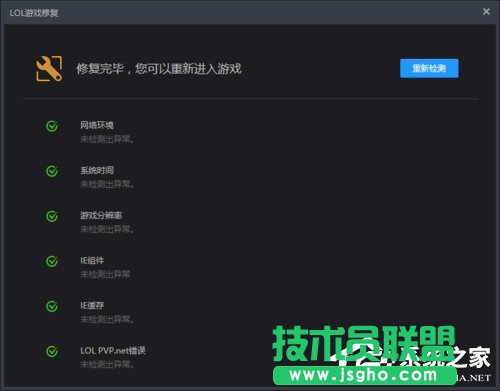Click the orange wrench repair icon
The image size is (500, 391).
pyautogui.click(x=49, y=69)
